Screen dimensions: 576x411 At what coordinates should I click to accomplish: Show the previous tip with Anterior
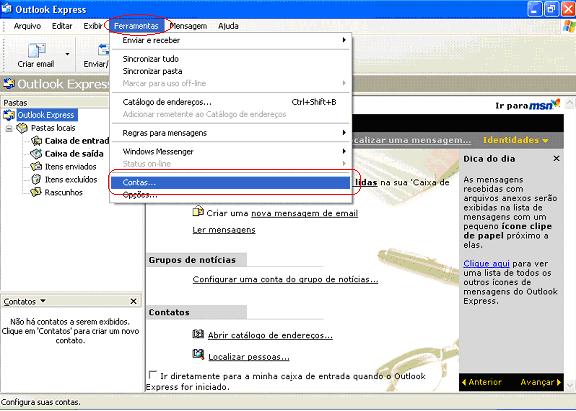tap(481, 382)
